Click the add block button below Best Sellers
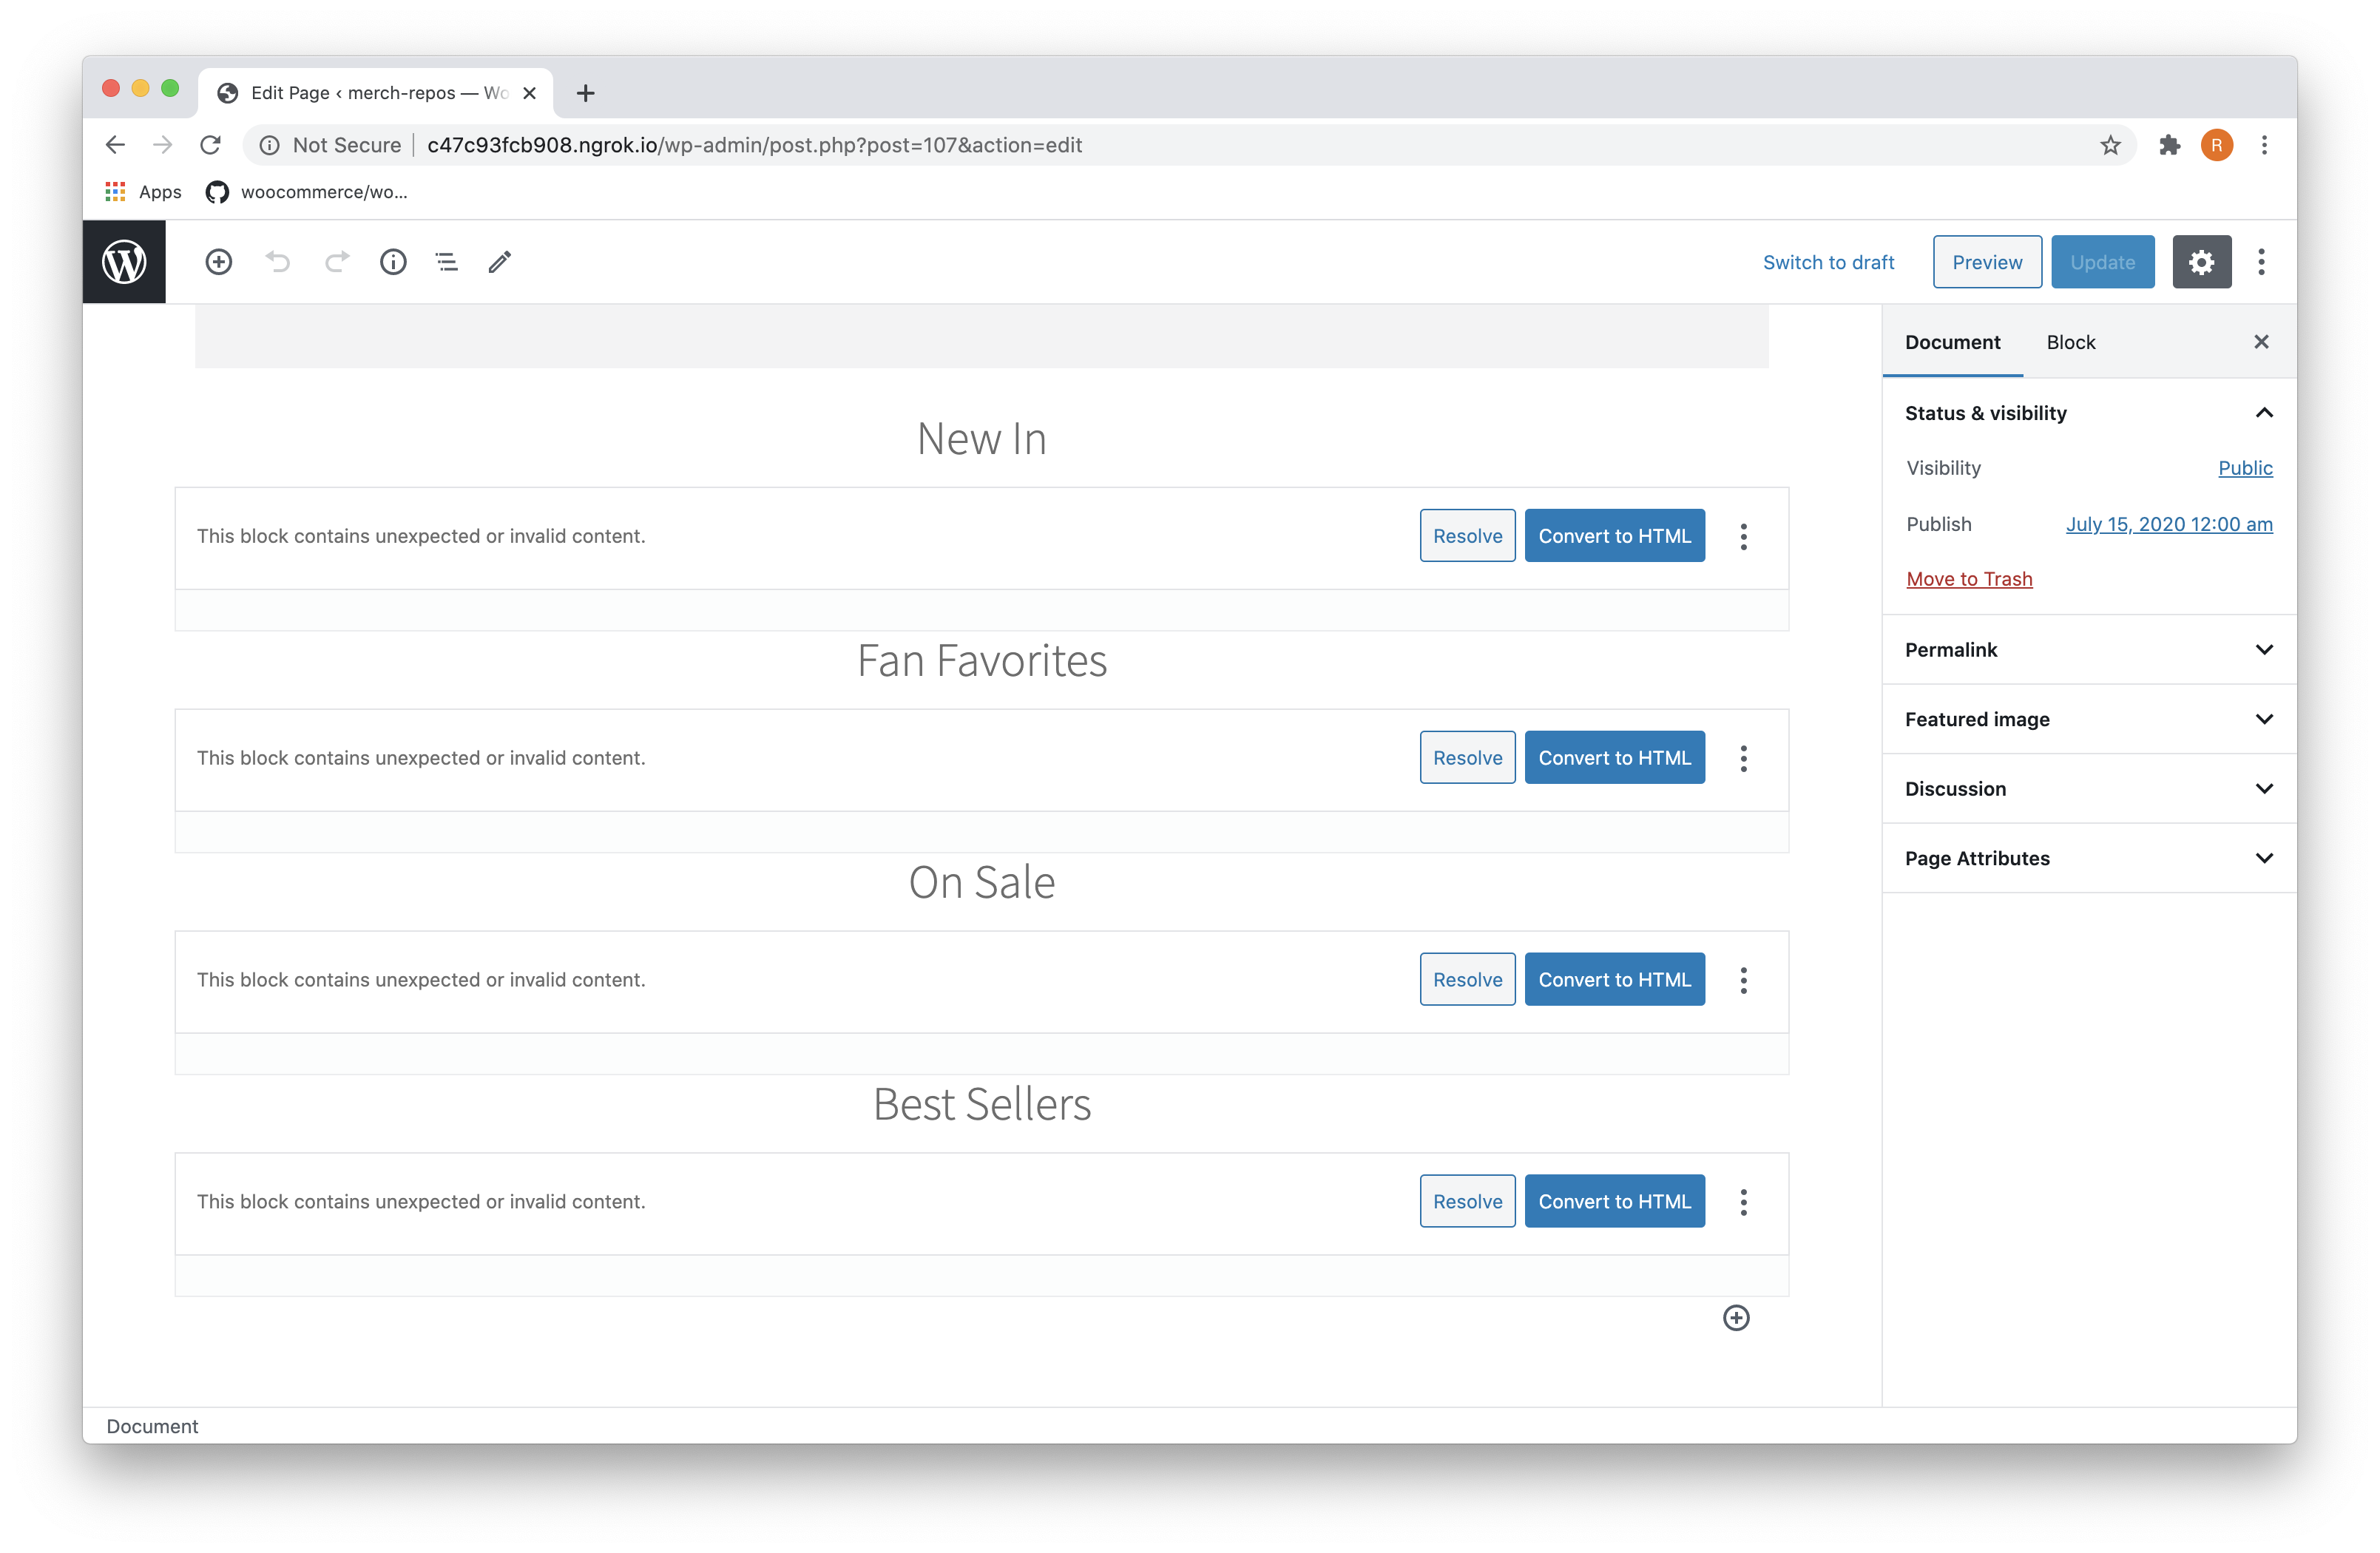 coord(1736,1318)
